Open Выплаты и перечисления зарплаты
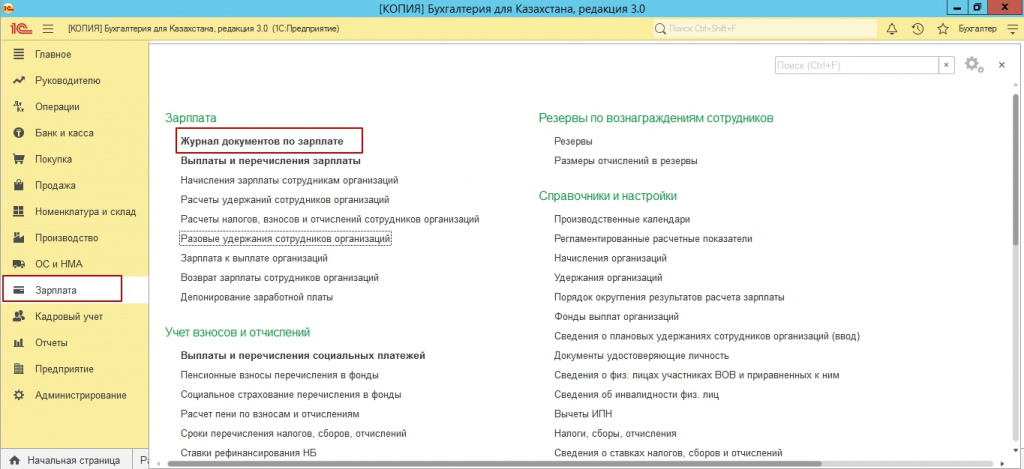Viewport: 1024px width, 469px height. tap(270, 160)
